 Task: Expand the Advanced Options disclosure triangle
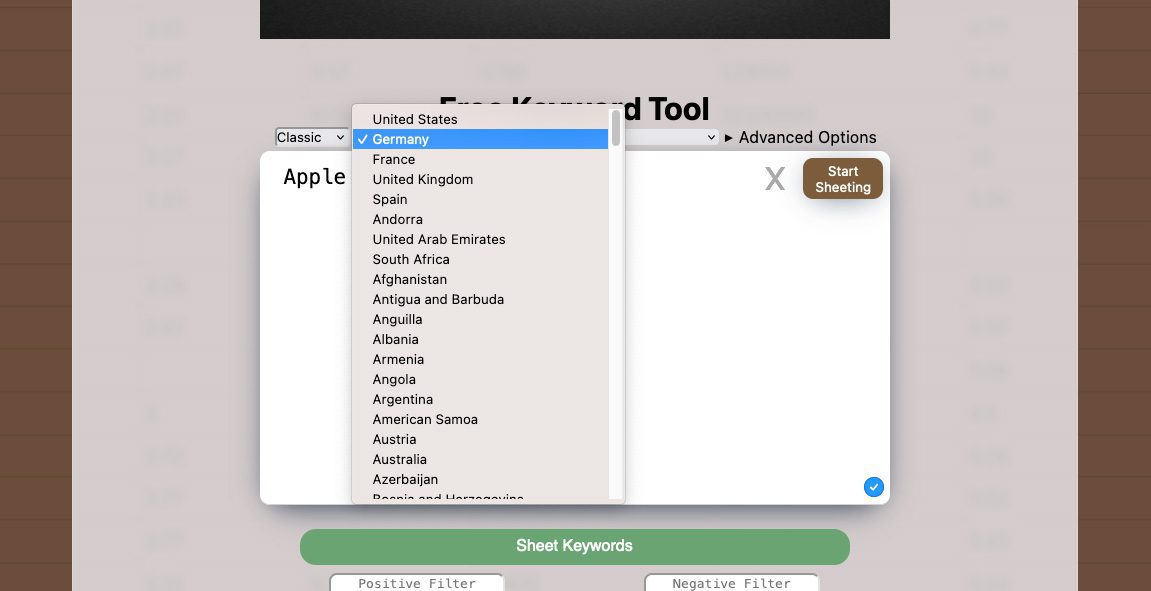pos(729,138)
